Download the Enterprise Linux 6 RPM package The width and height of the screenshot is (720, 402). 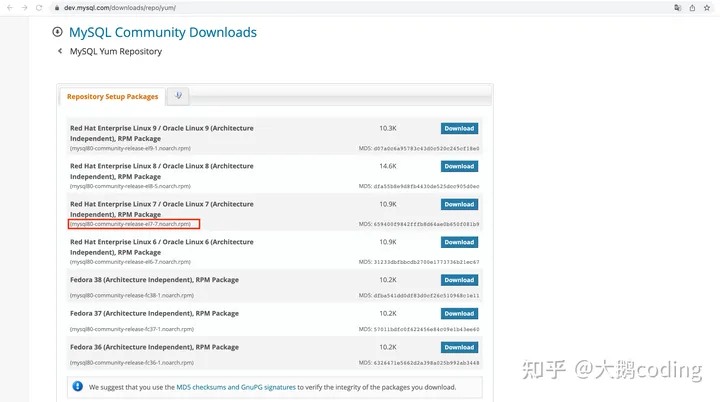point(459,242)
